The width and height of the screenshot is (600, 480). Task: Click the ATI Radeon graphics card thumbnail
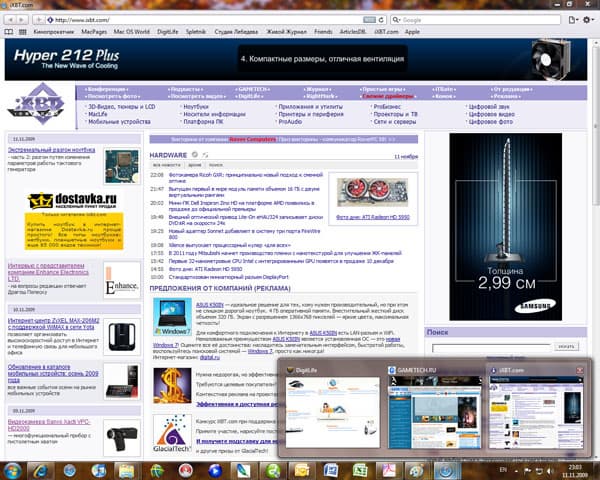click(372, 193)
